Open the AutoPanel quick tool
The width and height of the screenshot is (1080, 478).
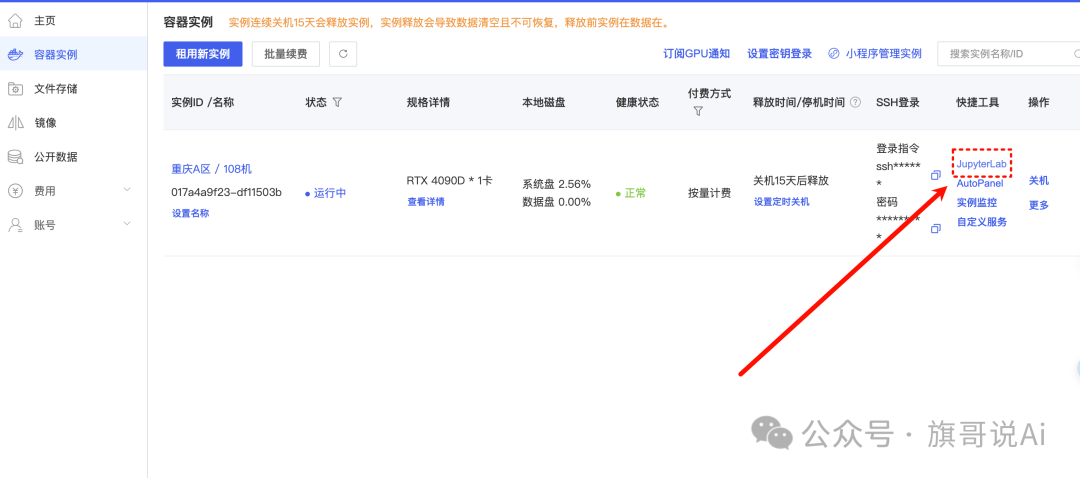point(979,183)
